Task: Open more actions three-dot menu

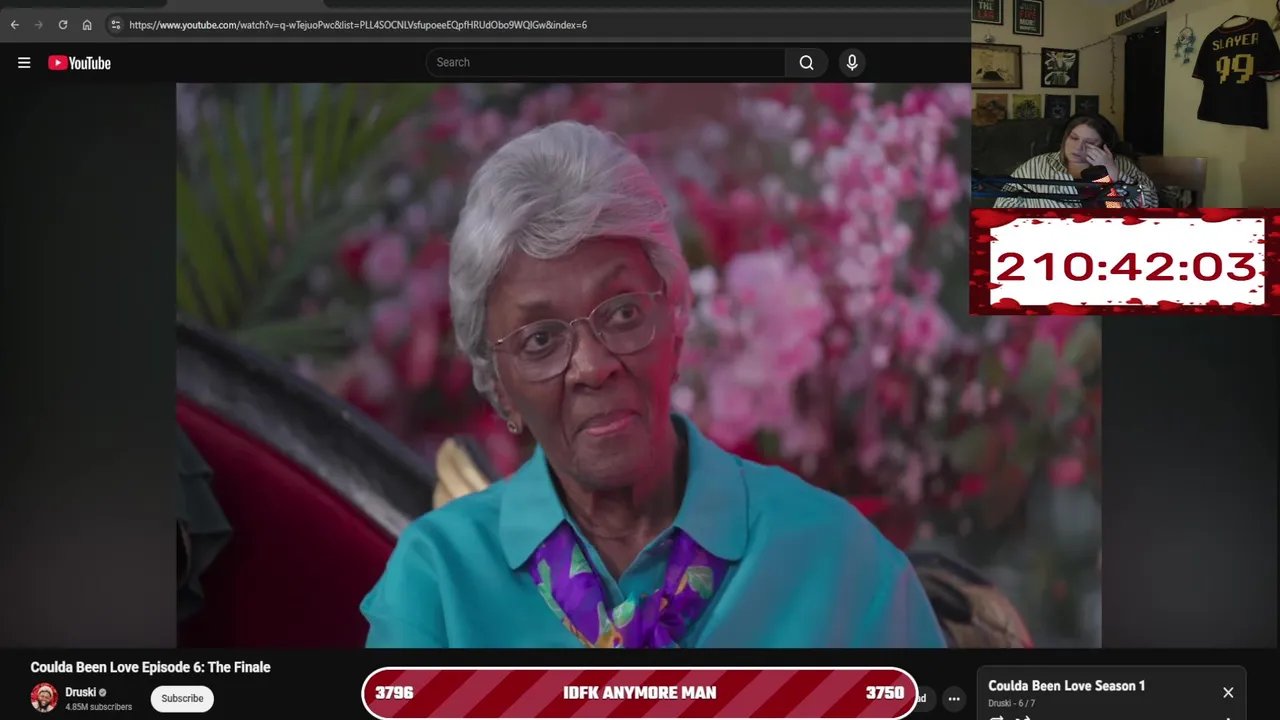Action: [954, 699]
